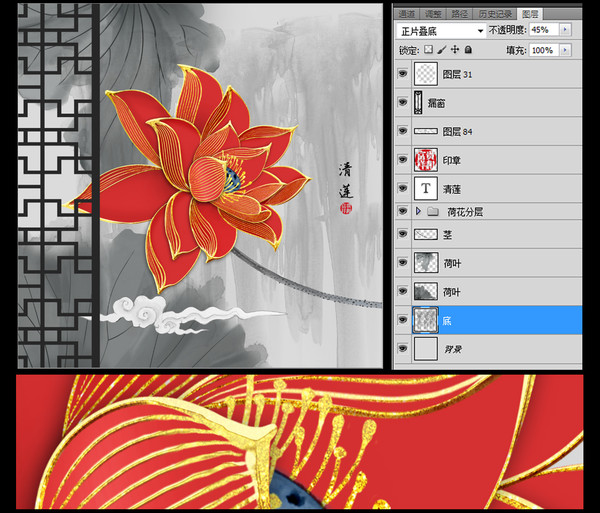600x513 pixels.
Task: Switch to the 历史记录 tab
Action: tap(495, 14)
